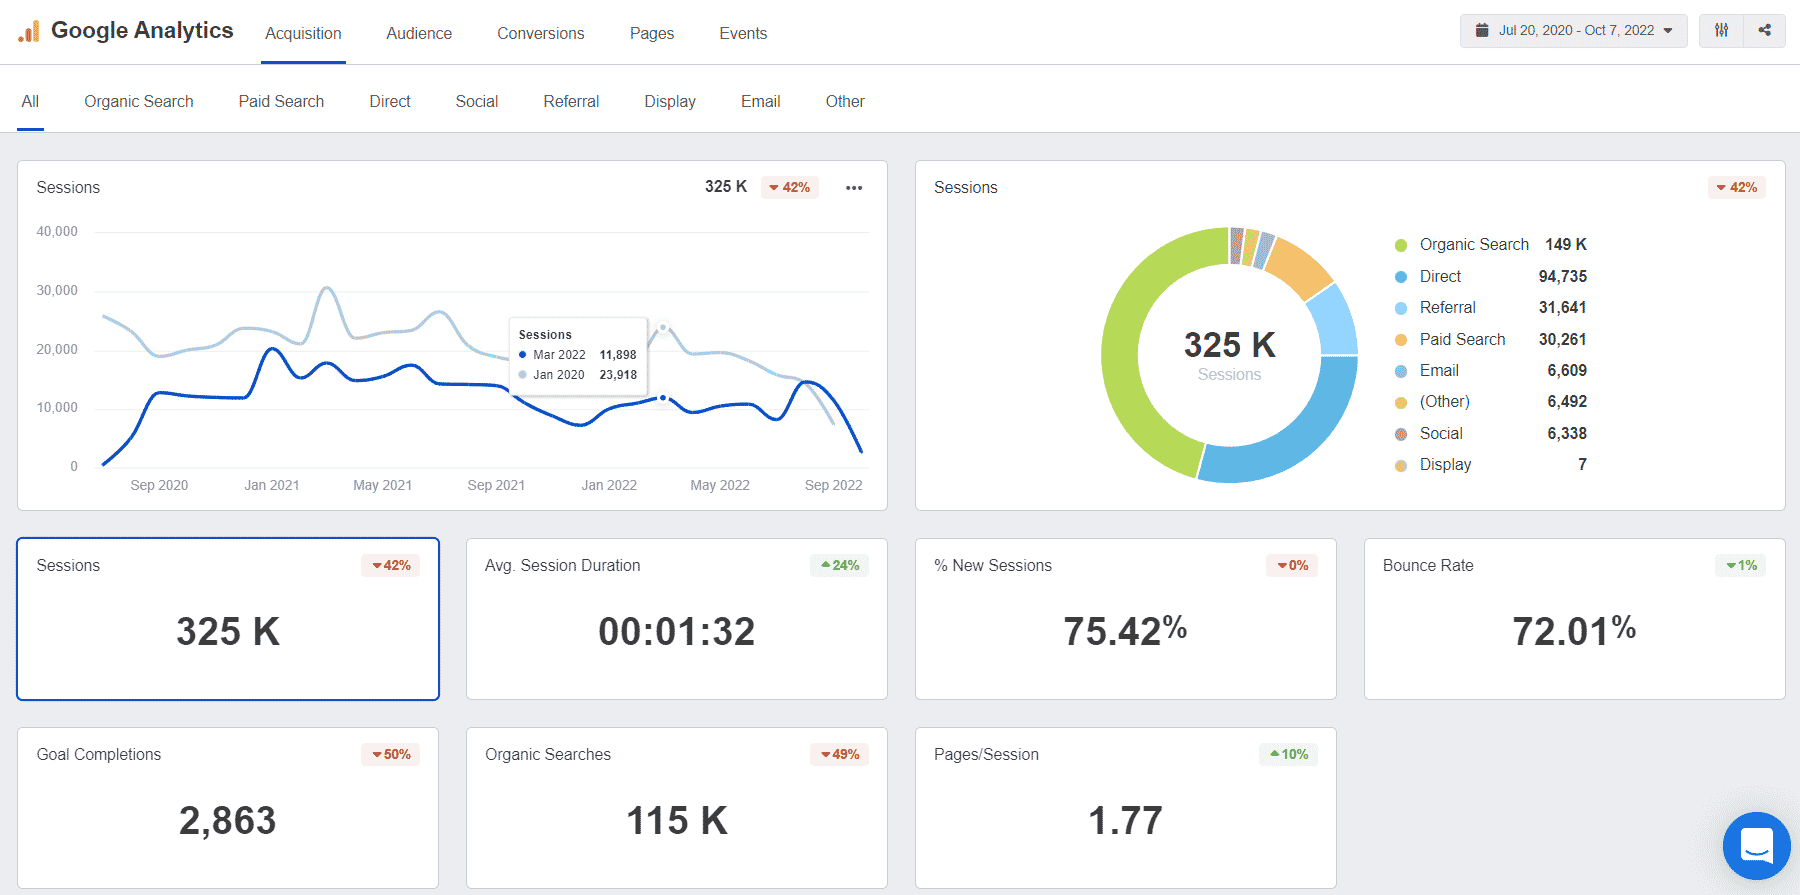Image resolution: width=1800 pixels, height=895 pixels.
Task: Open the Conversions tab
Action: (x=541, y=33)
